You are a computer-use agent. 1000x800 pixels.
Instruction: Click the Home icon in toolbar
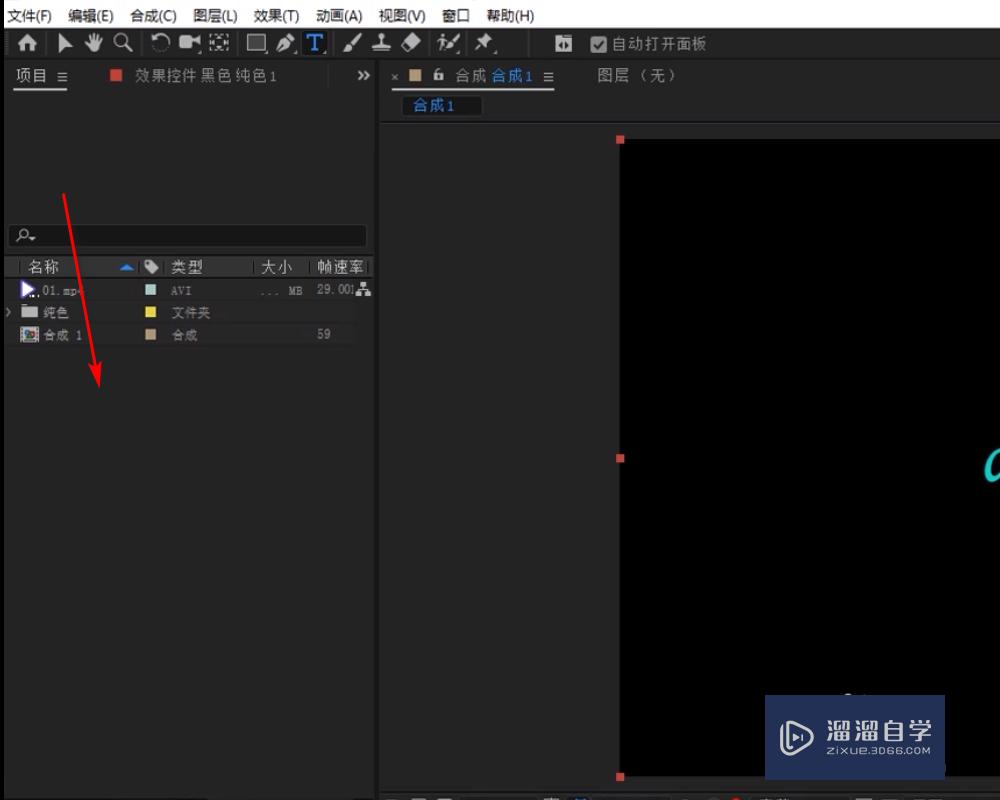click(27, 43)
